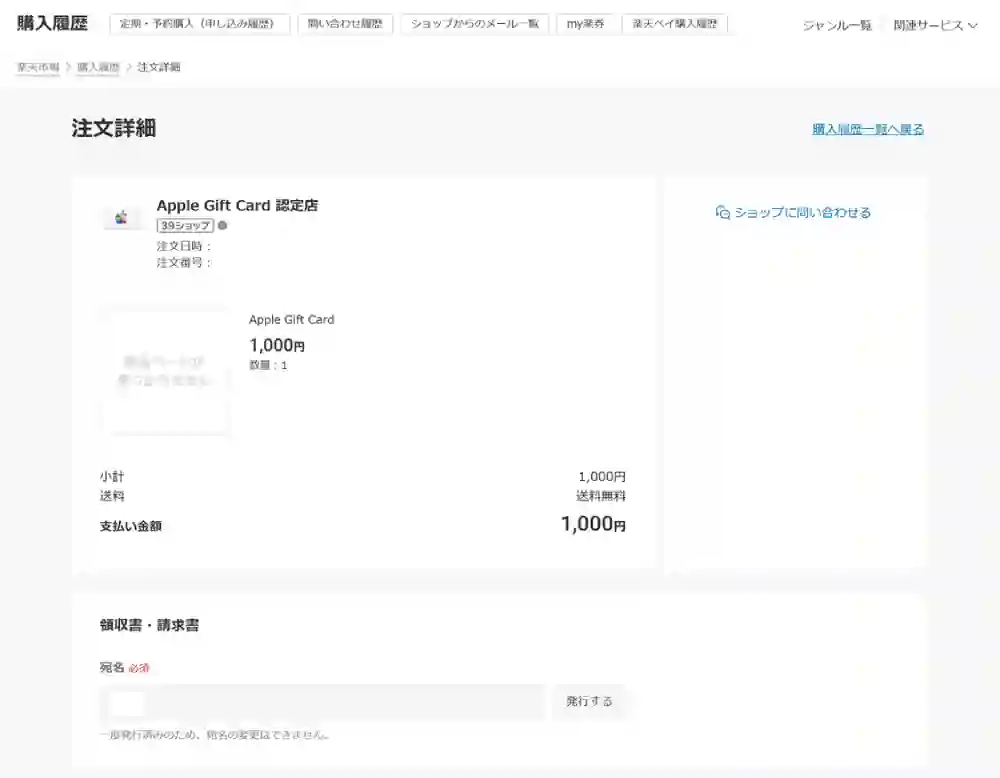
Task: Click the chat bubble inquiry icon
Action: 723,212
